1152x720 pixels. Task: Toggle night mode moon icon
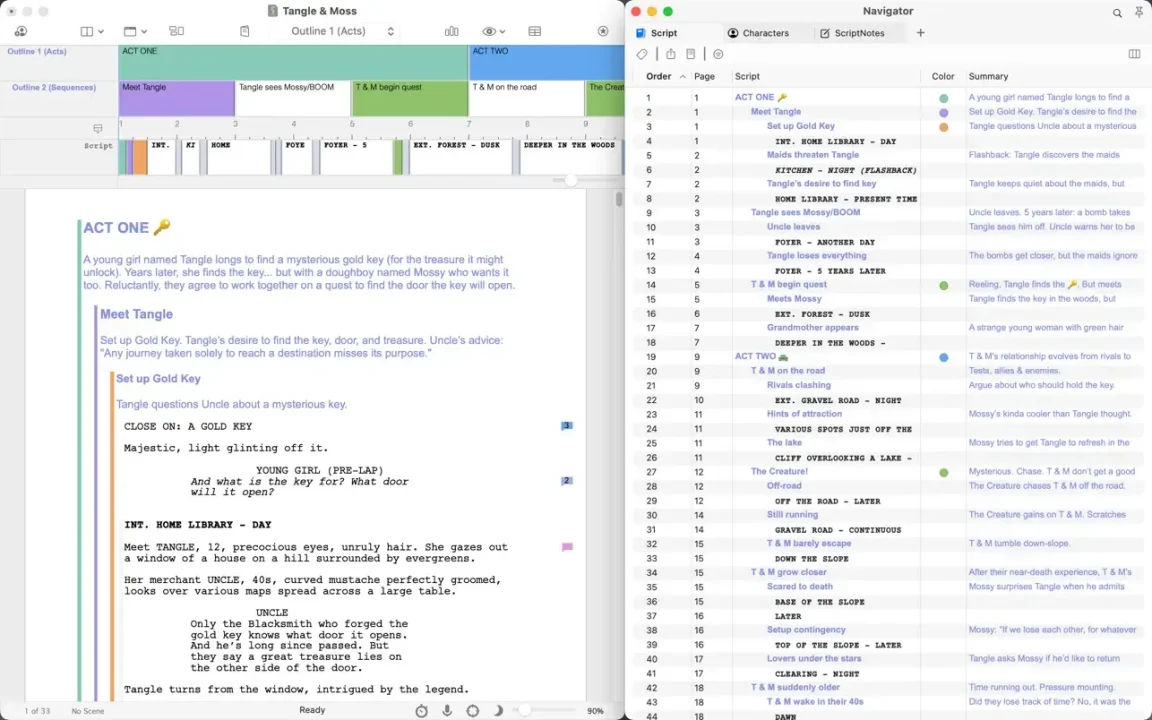pyautogui.click(x=498, y=710)
